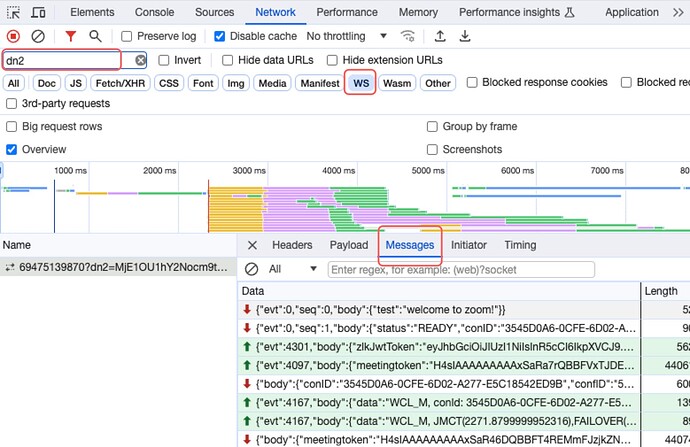Image resolution: width=690 pixels, height=447 pixels.
Task: Click the Data column header
Action: point(439,291)
